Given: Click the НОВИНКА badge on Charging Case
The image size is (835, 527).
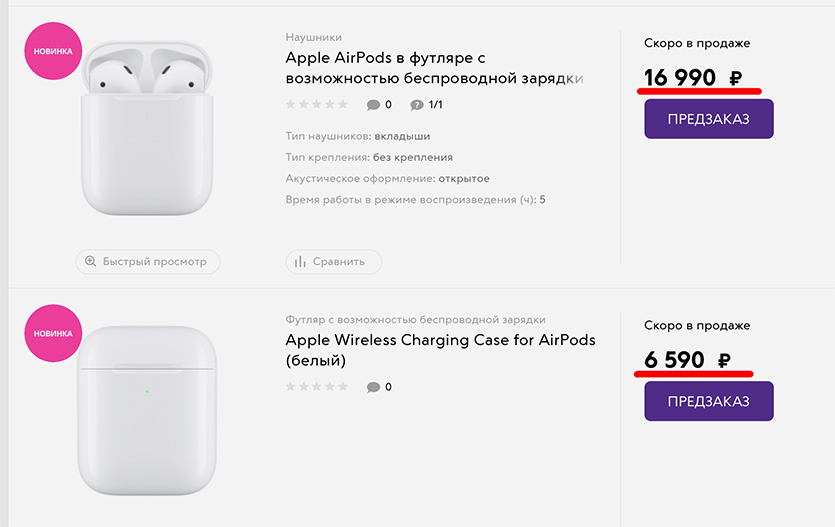Looking at the screenshot, I should pyautogui.click(x=52, y=332).
